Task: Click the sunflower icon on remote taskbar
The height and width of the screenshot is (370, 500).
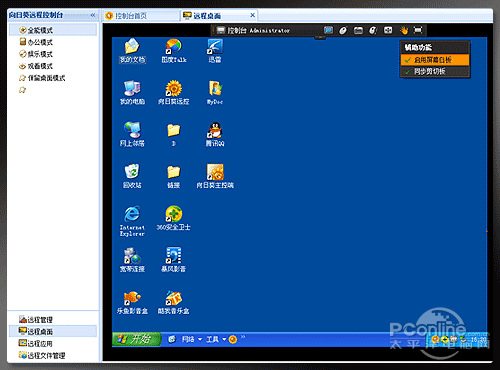Action: click(x=233, y=339)
